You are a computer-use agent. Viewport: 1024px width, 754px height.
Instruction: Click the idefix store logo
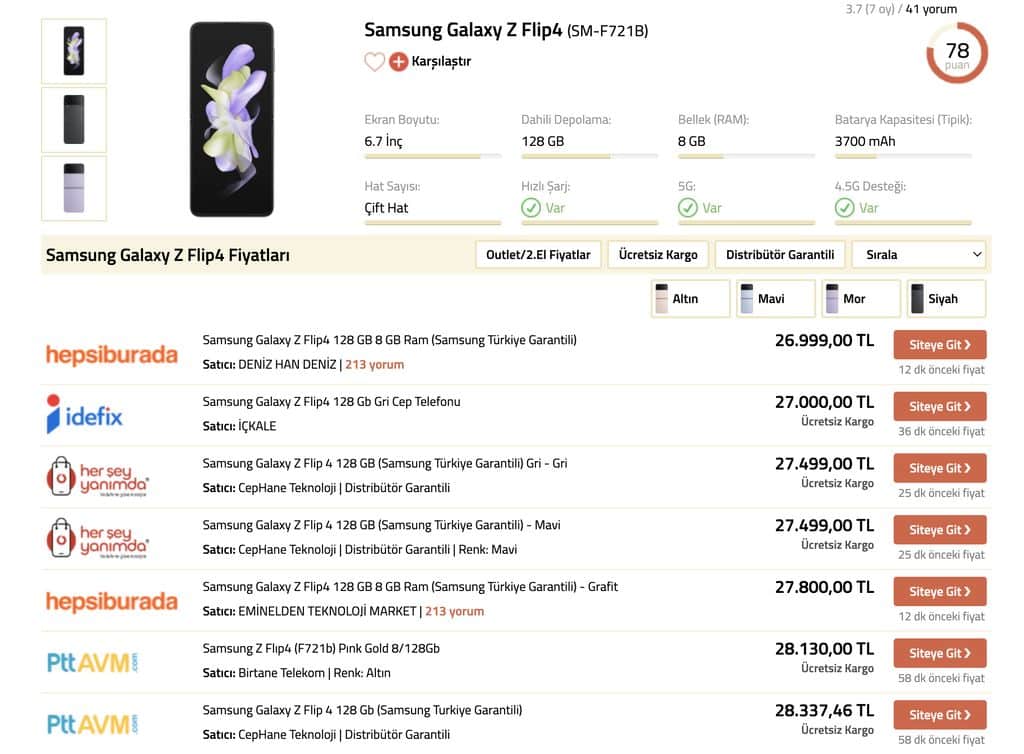[x=85, y=415]
